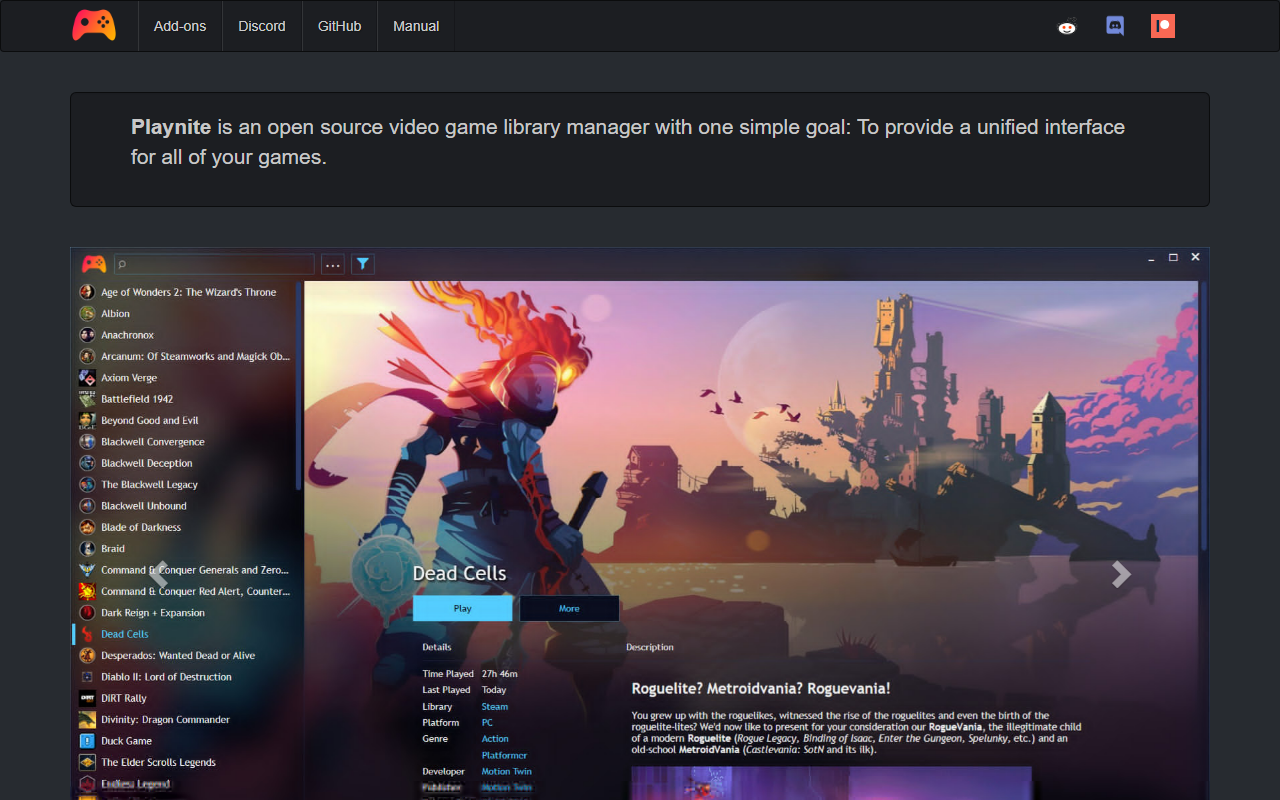The width and height of the screenshot is (1280, 800).
Task: Go to the GitHub nav link
Action: pos(340,26)
